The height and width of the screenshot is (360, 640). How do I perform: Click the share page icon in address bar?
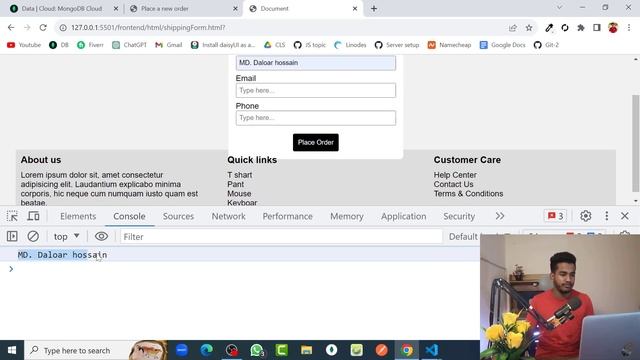[x=513, y=27]
